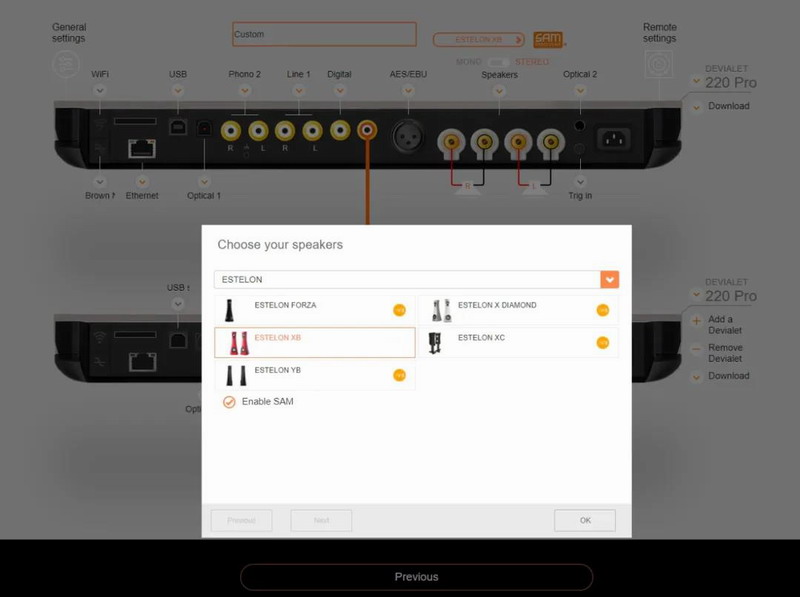Open the General settings icon
The height and width of the screenshot is (597, 800).
pos(66,64)
